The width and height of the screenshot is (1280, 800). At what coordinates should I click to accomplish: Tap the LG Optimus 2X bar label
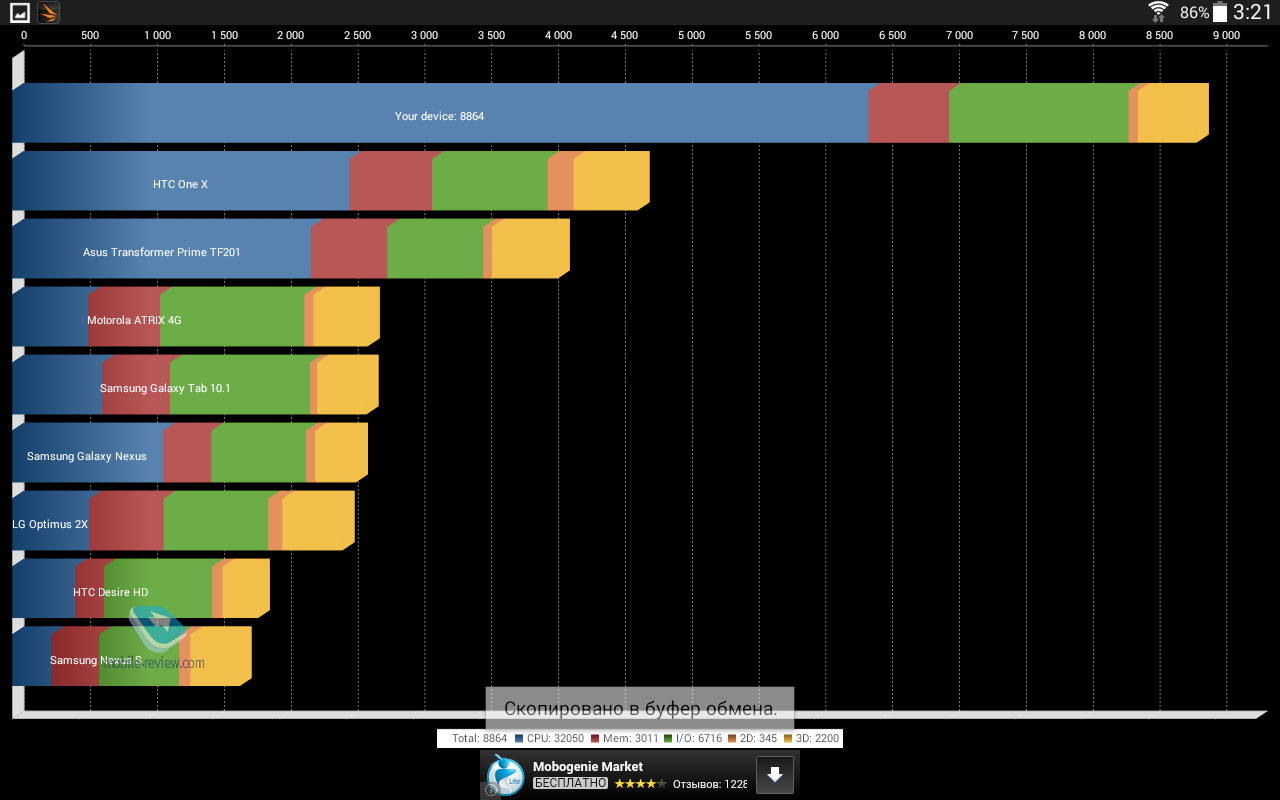click(50, 525)
